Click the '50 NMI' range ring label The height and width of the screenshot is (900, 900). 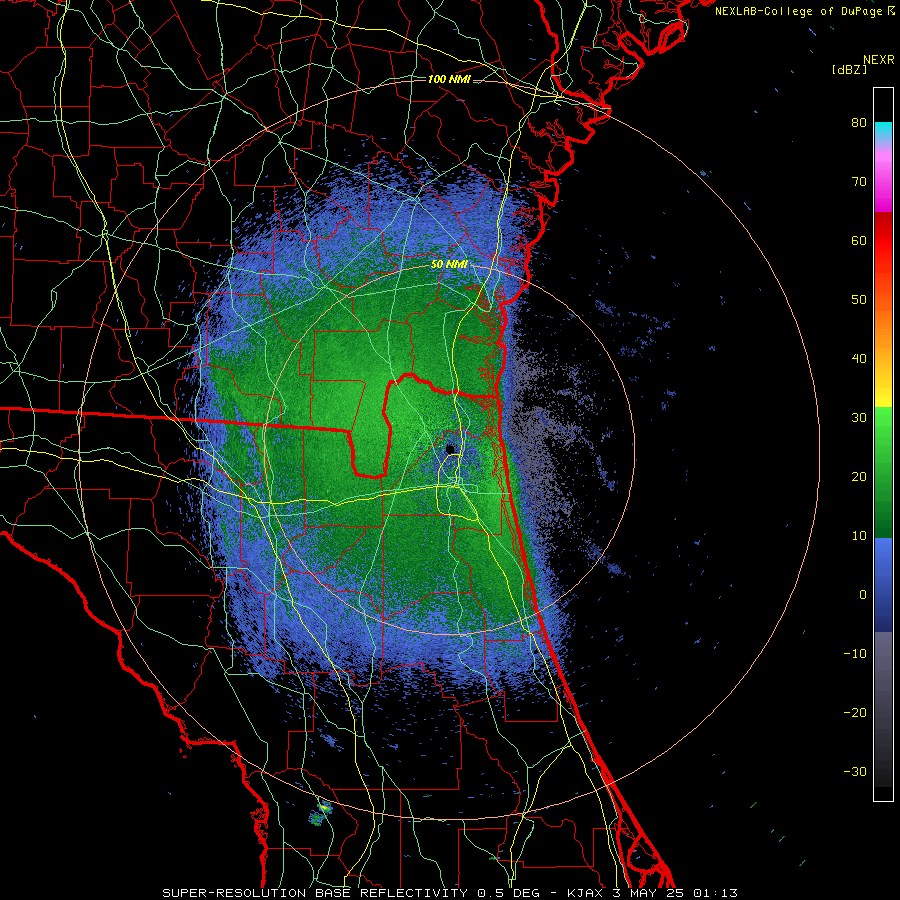449,264
